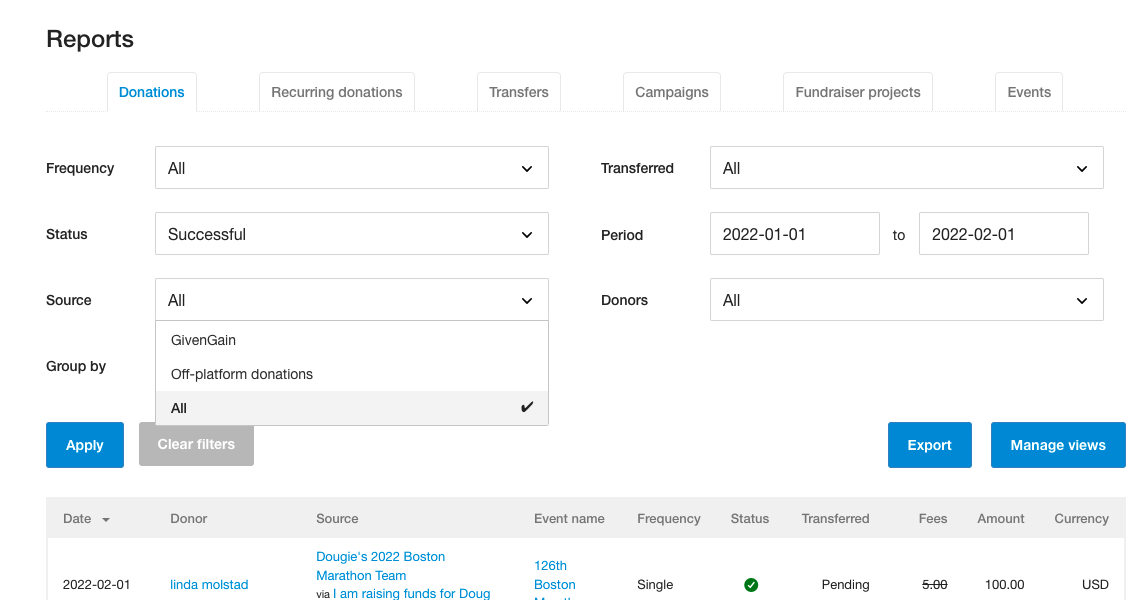Open Manage views
Viewport: 1147px width, 600px height.
tap(1058, 445)
